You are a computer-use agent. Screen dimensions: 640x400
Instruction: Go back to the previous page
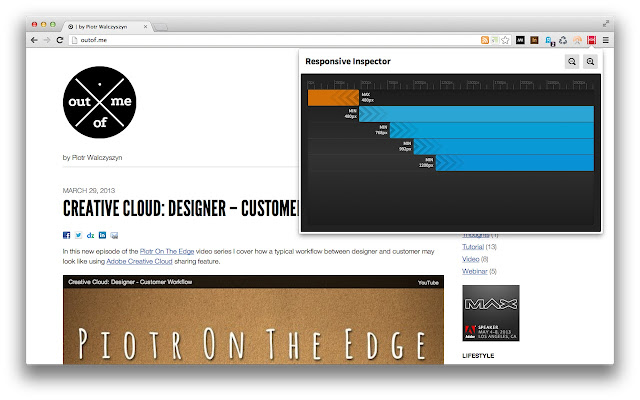tap(34, 40)
